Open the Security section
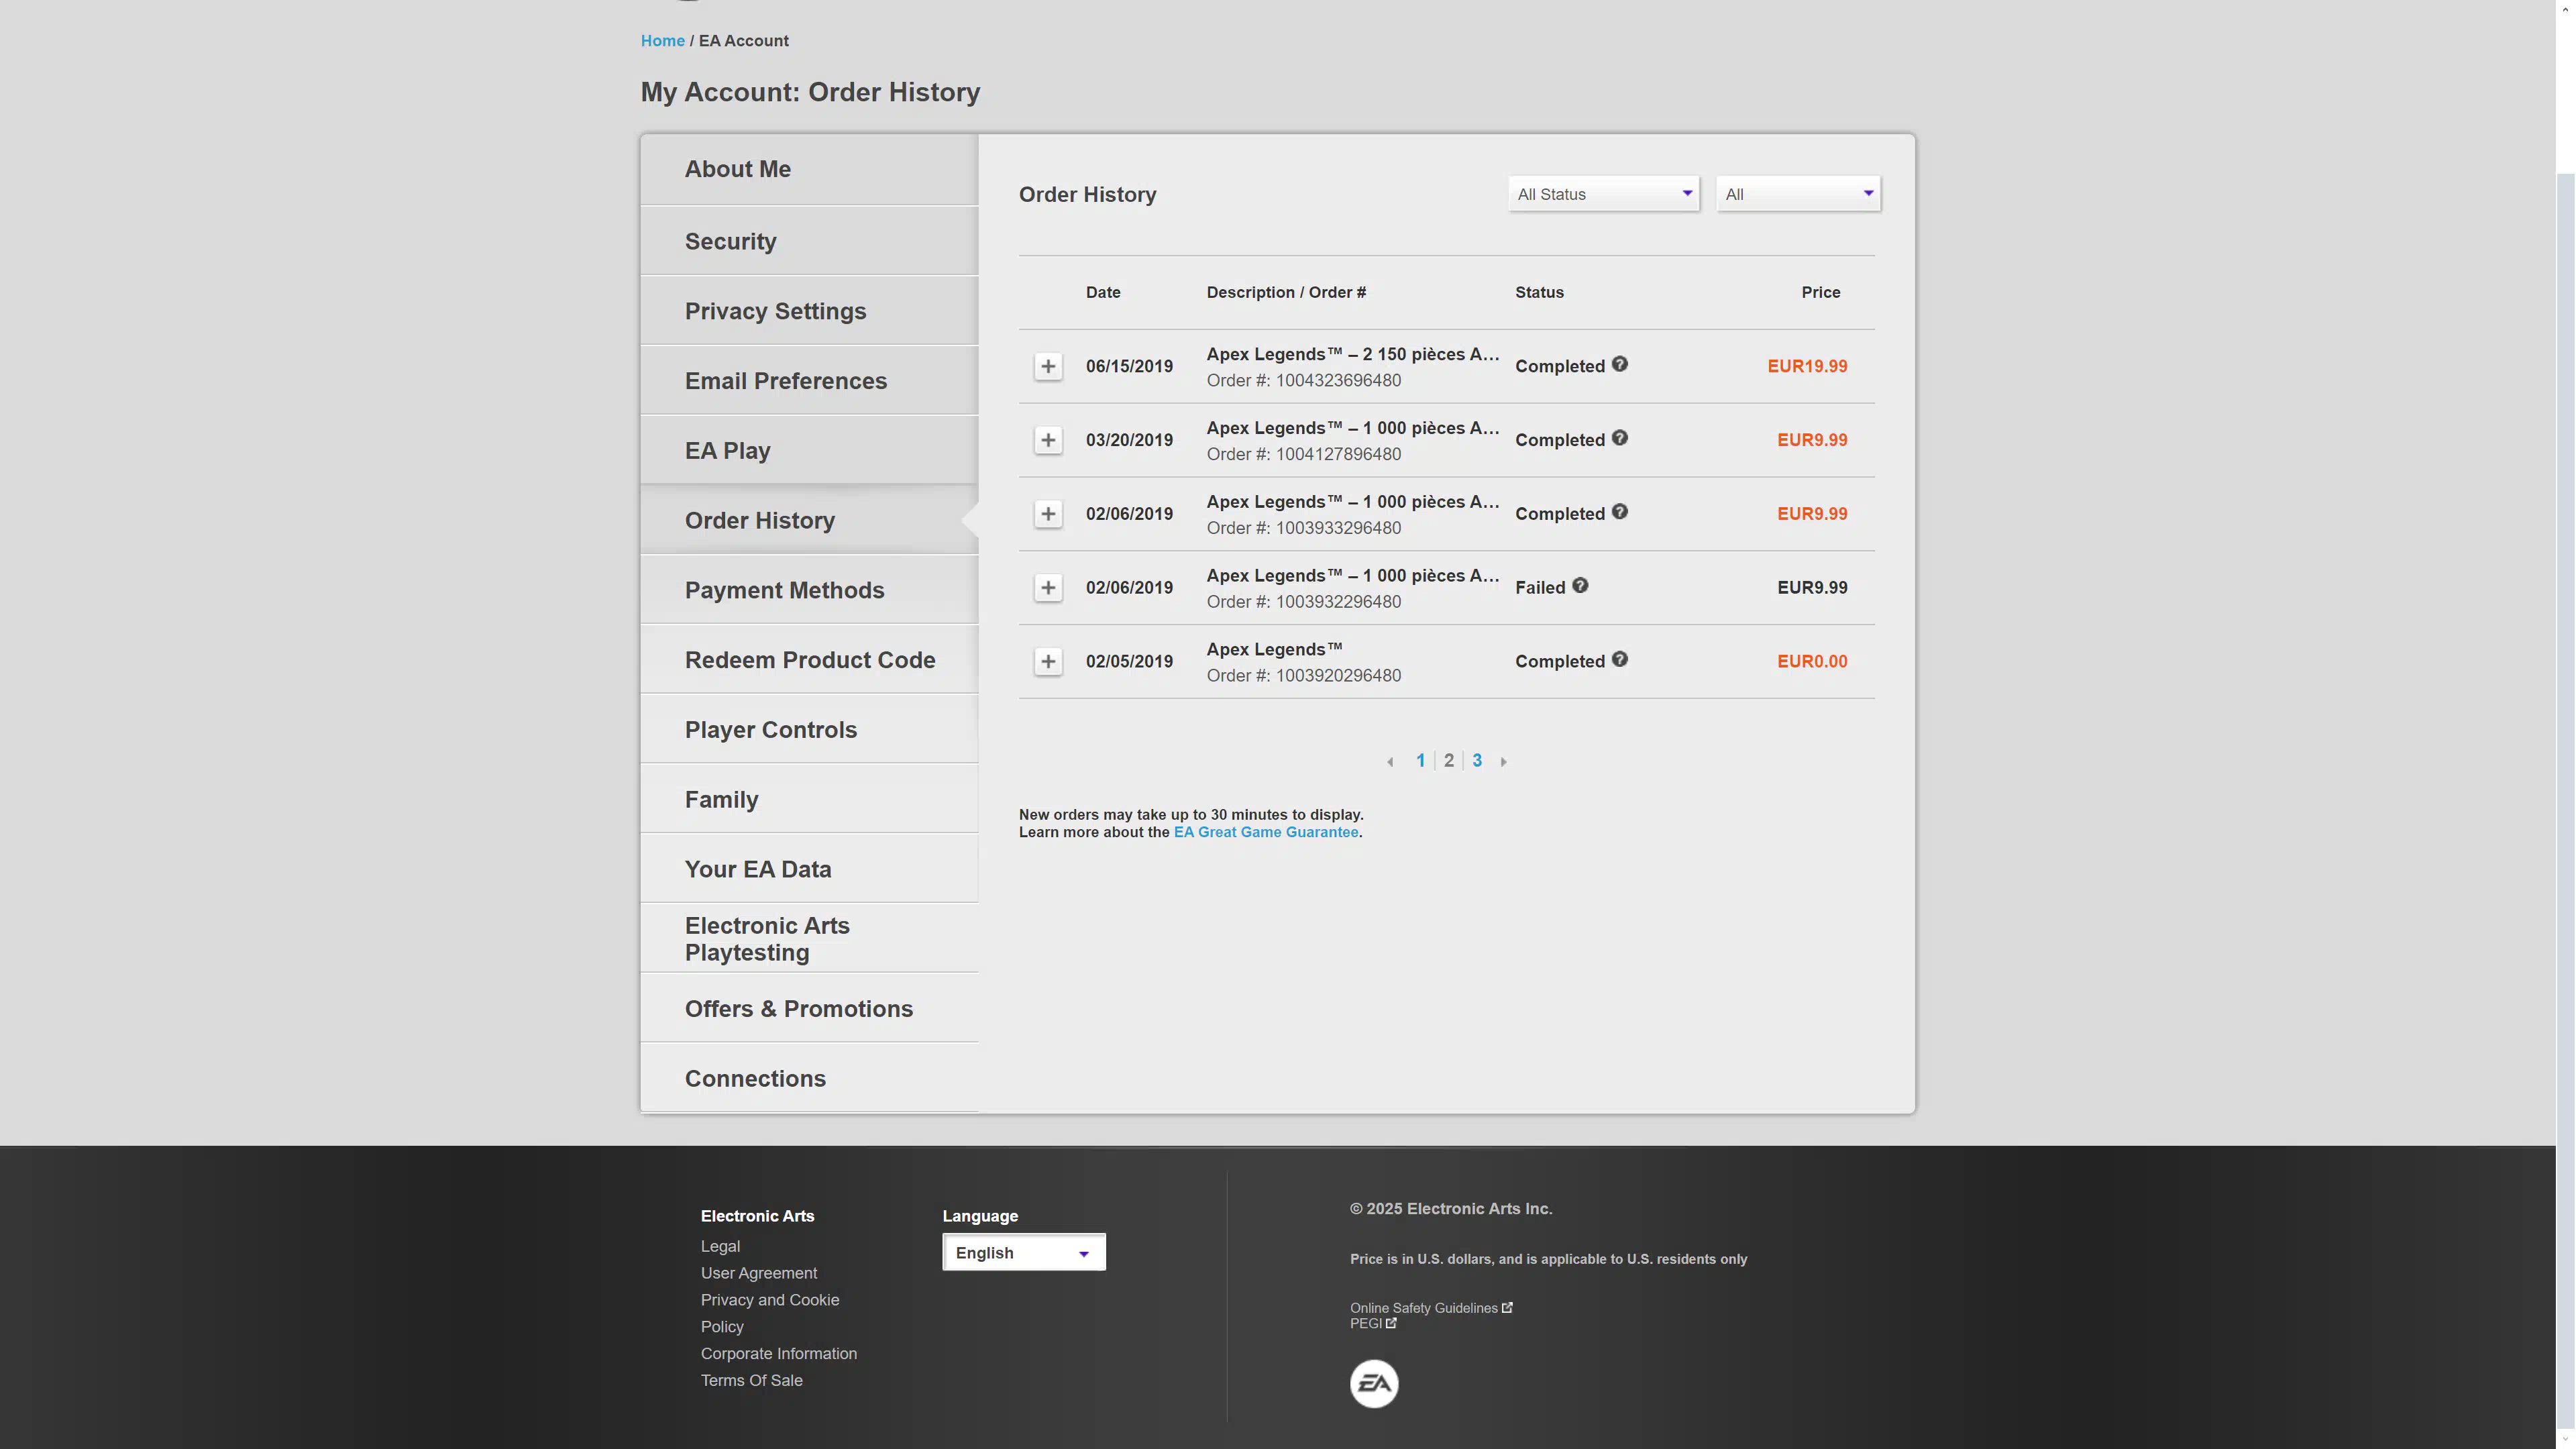The image size is (2576, 1449). tap(809, 241)
